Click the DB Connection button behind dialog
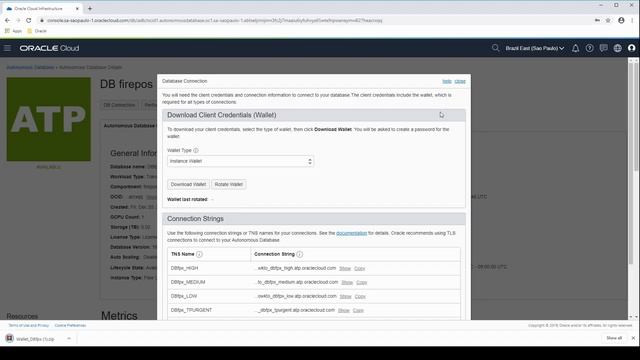640x360 pixels. 119,105
